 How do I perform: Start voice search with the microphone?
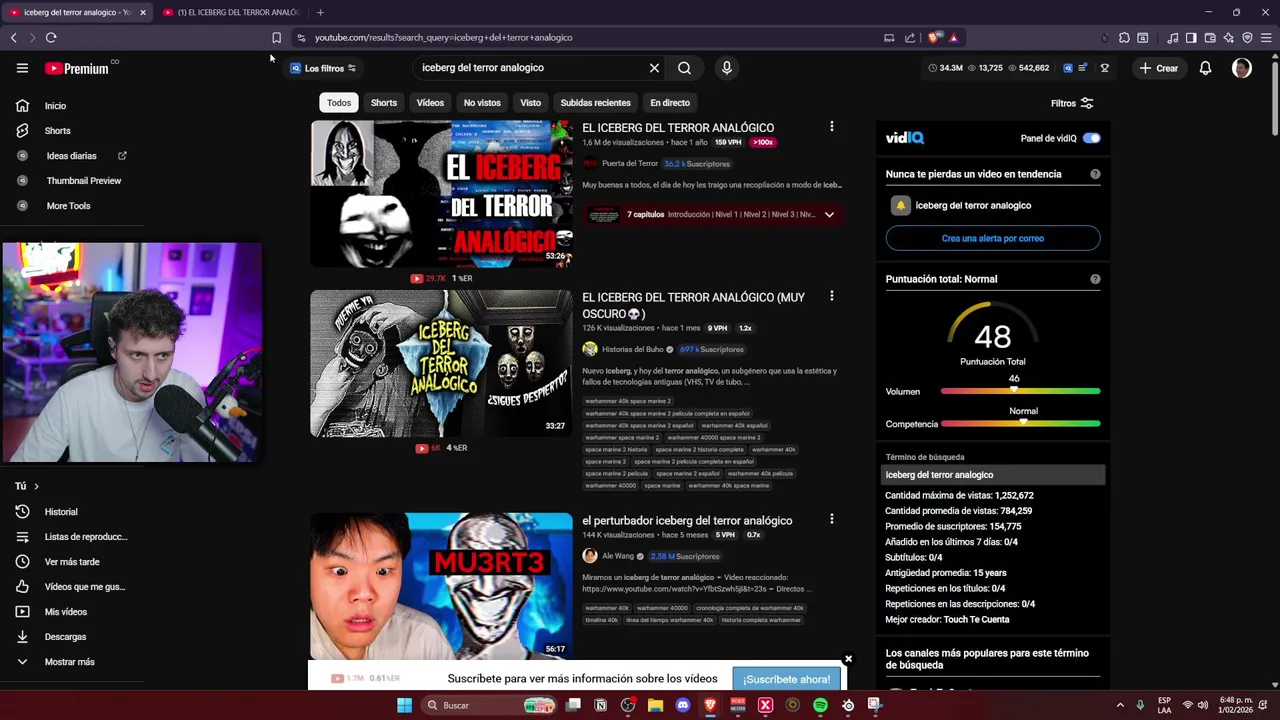[727, 68]
